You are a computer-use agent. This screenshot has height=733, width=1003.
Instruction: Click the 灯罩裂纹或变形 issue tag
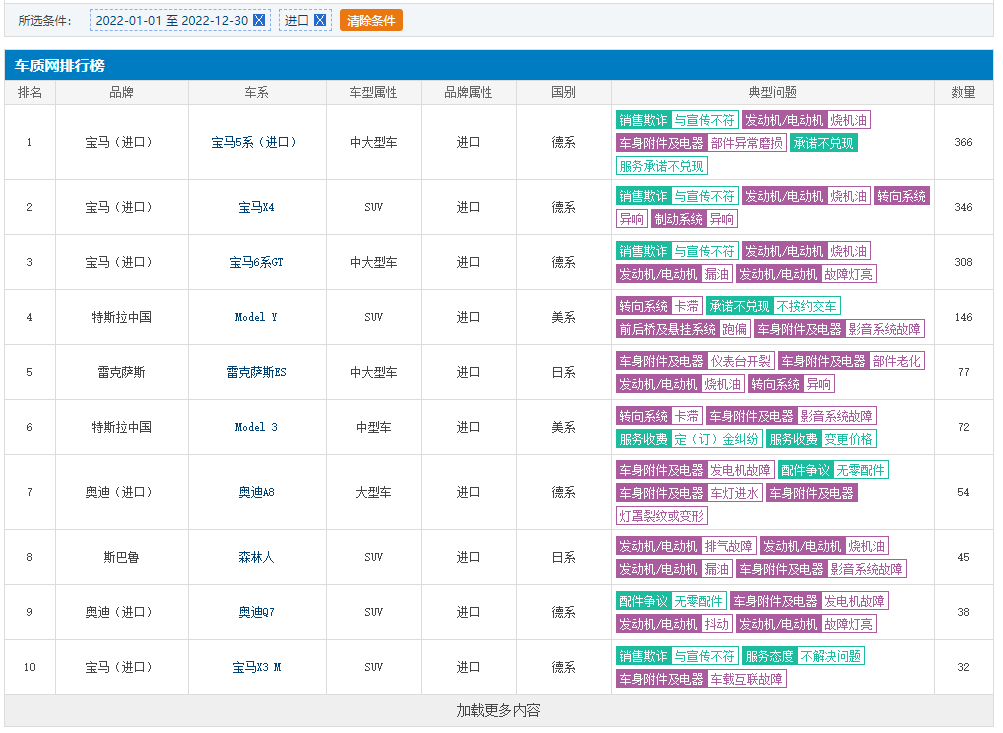[x=662, y=516]
